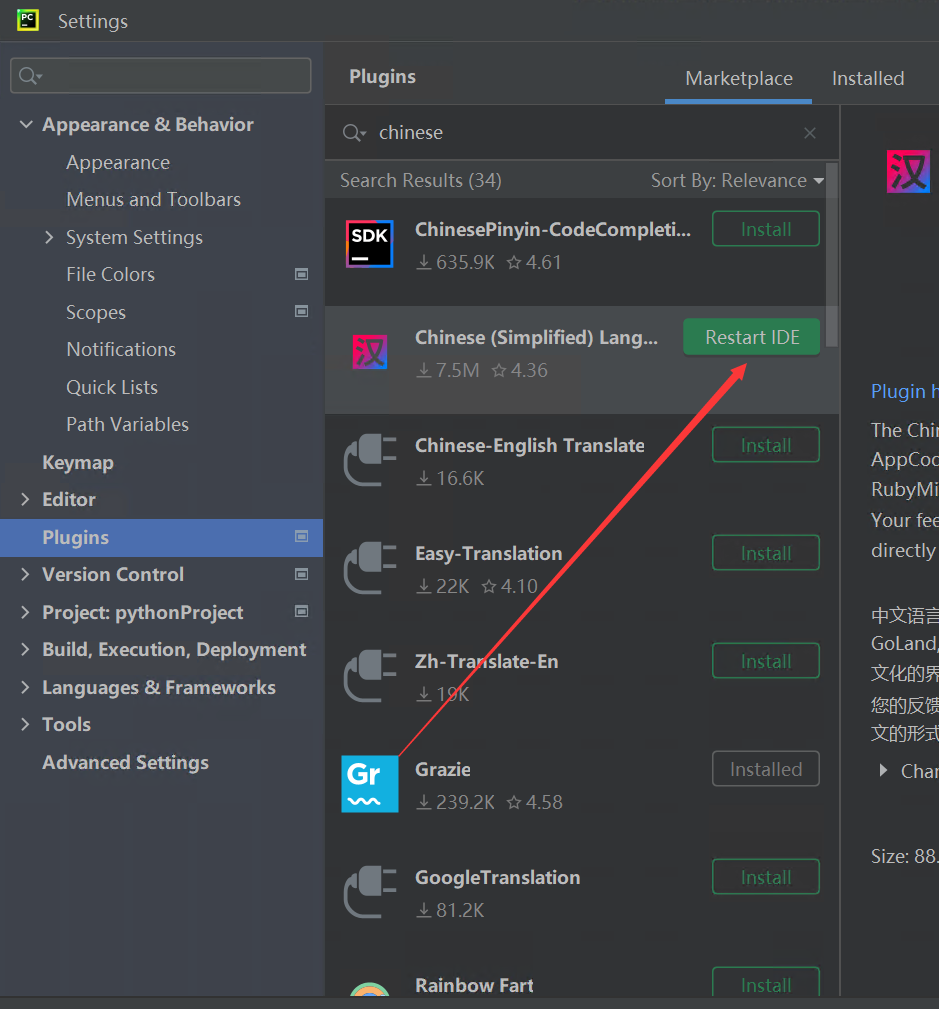
Task: Switch to the Marketplace tab
Action: point(738,79)
